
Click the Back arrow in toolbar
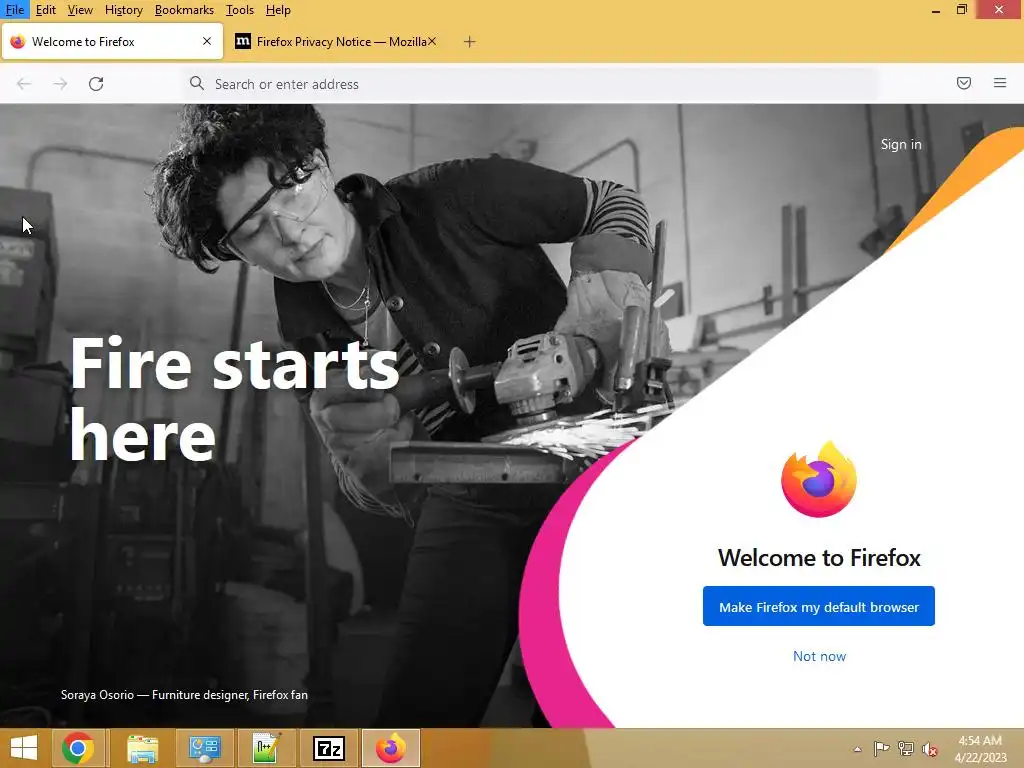point(24,84)
